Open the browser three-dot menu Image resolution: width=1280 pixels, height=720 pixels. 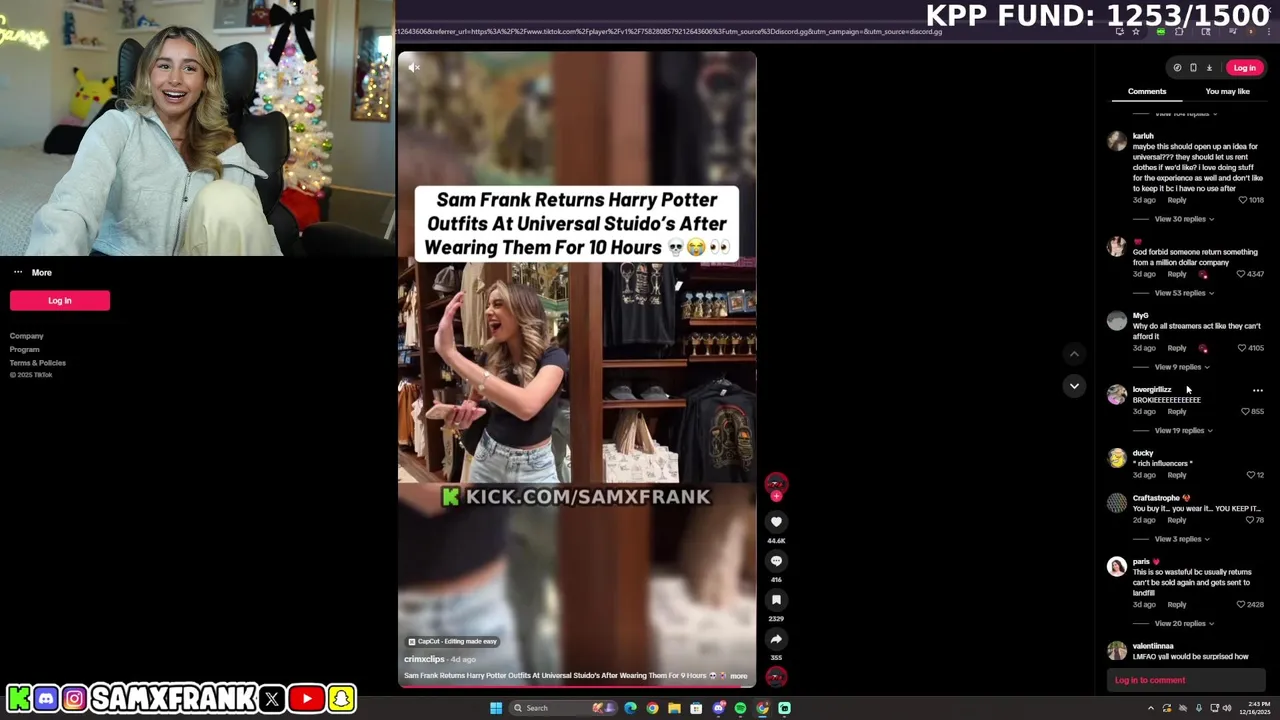point(1270,32)
